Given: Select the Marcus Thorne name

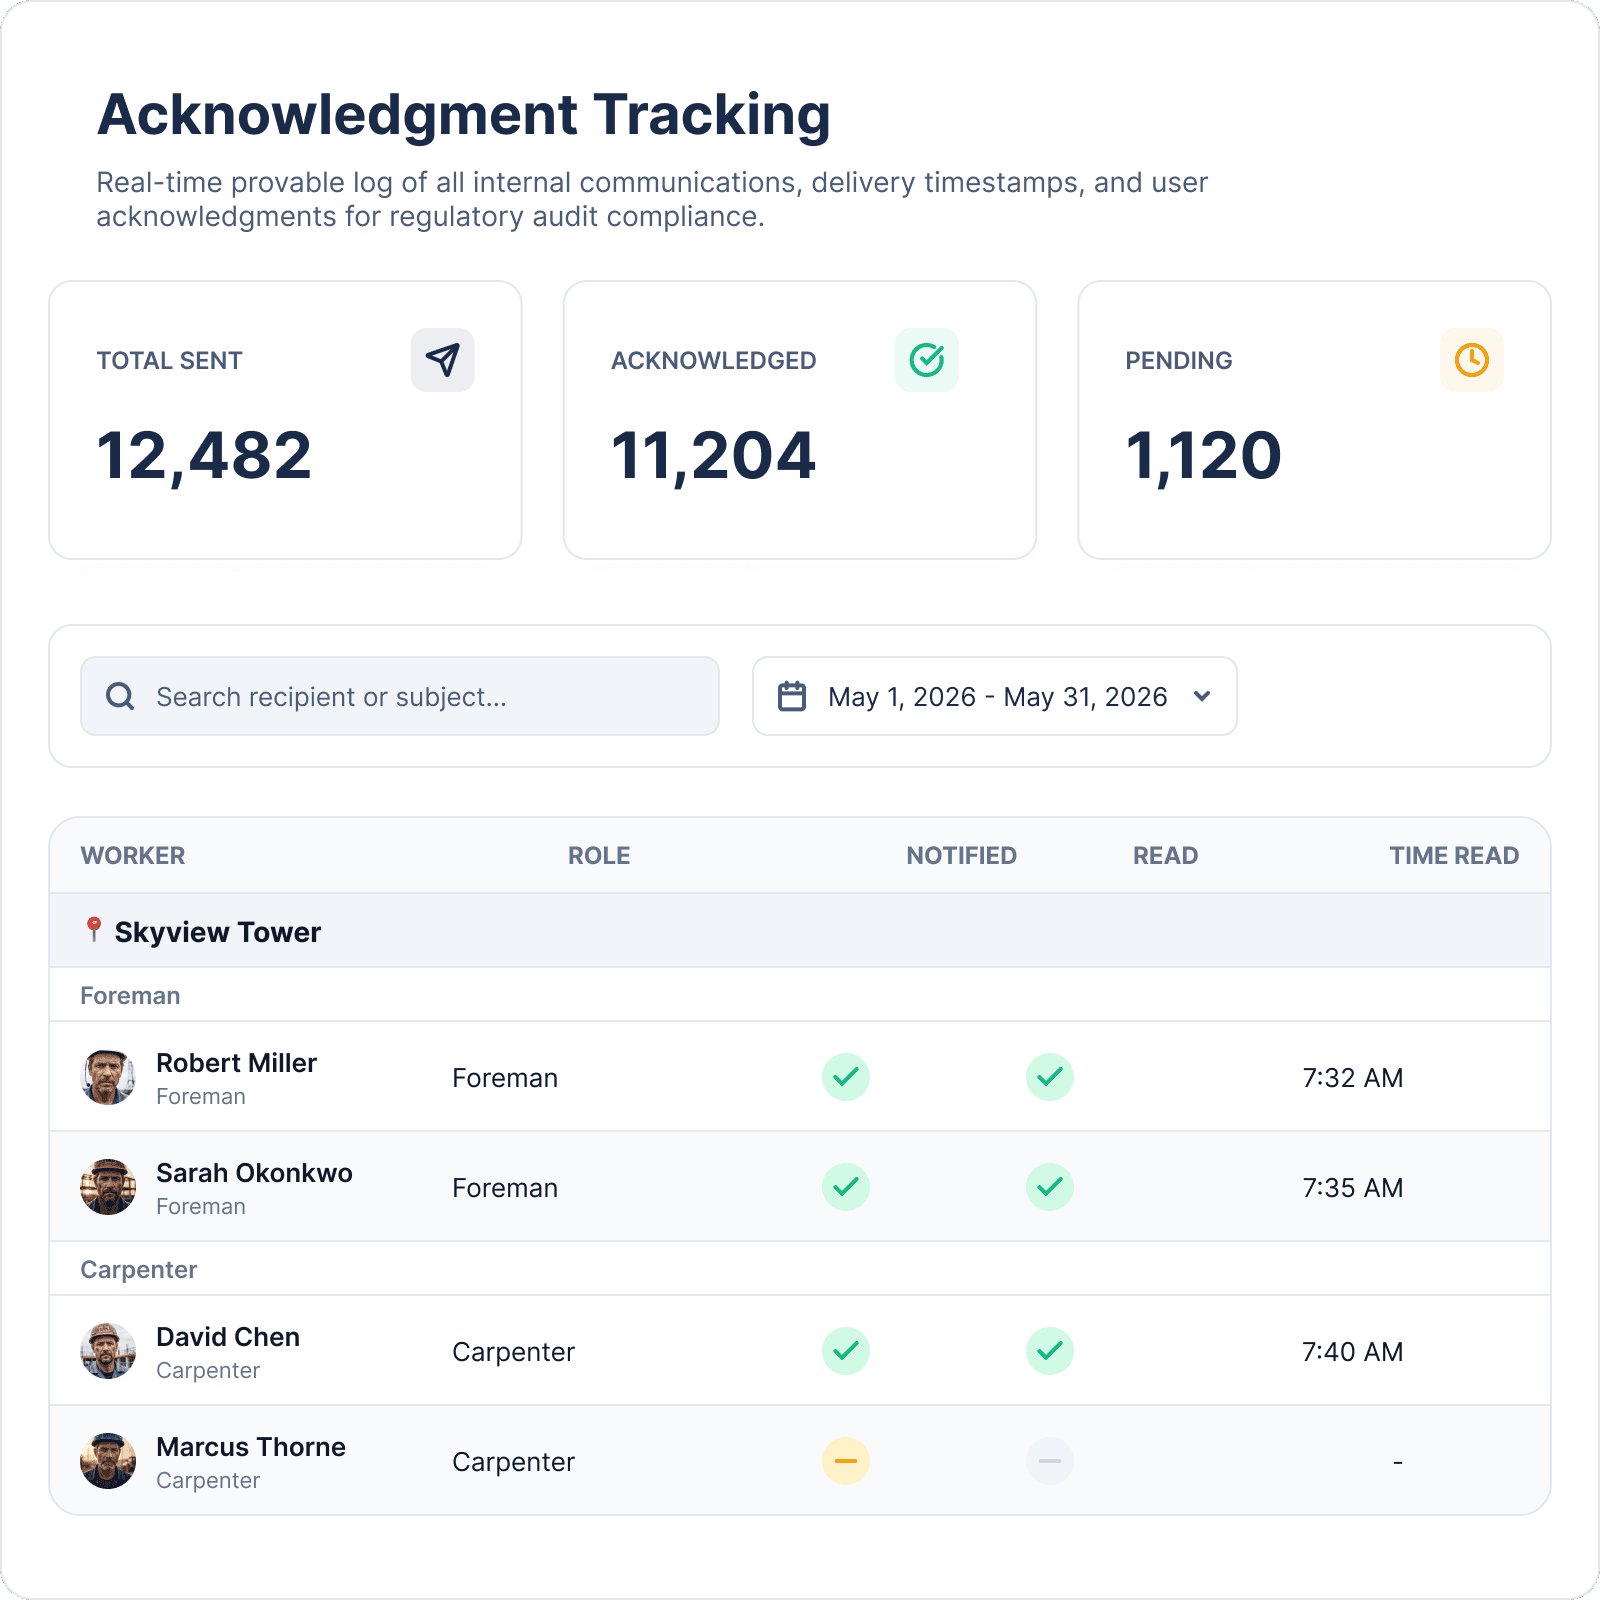Looking at the screenshot, I should pos(251,1447).
